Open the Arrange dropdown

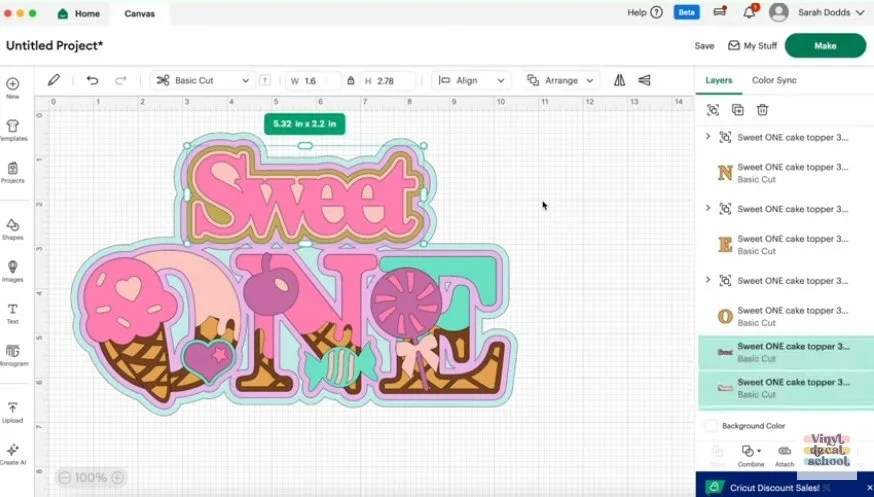coord(561,80)
